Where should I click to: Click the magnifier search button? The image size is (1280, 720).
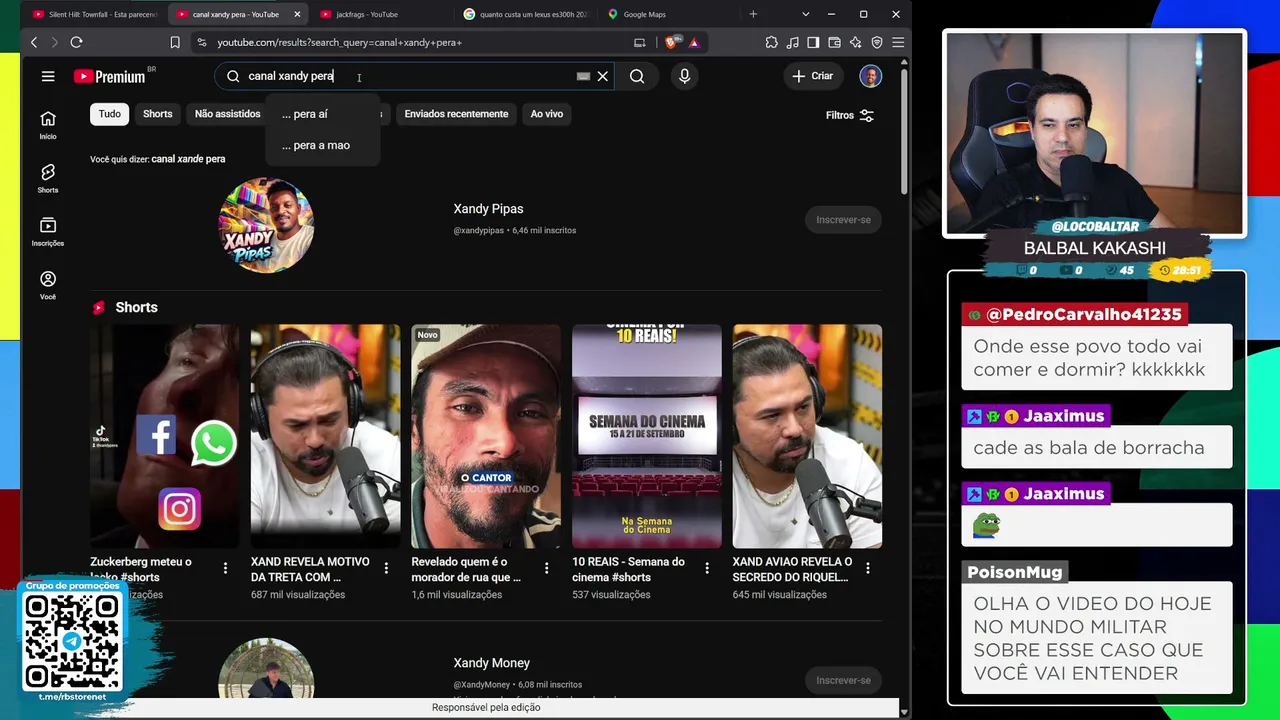point(637,76)
